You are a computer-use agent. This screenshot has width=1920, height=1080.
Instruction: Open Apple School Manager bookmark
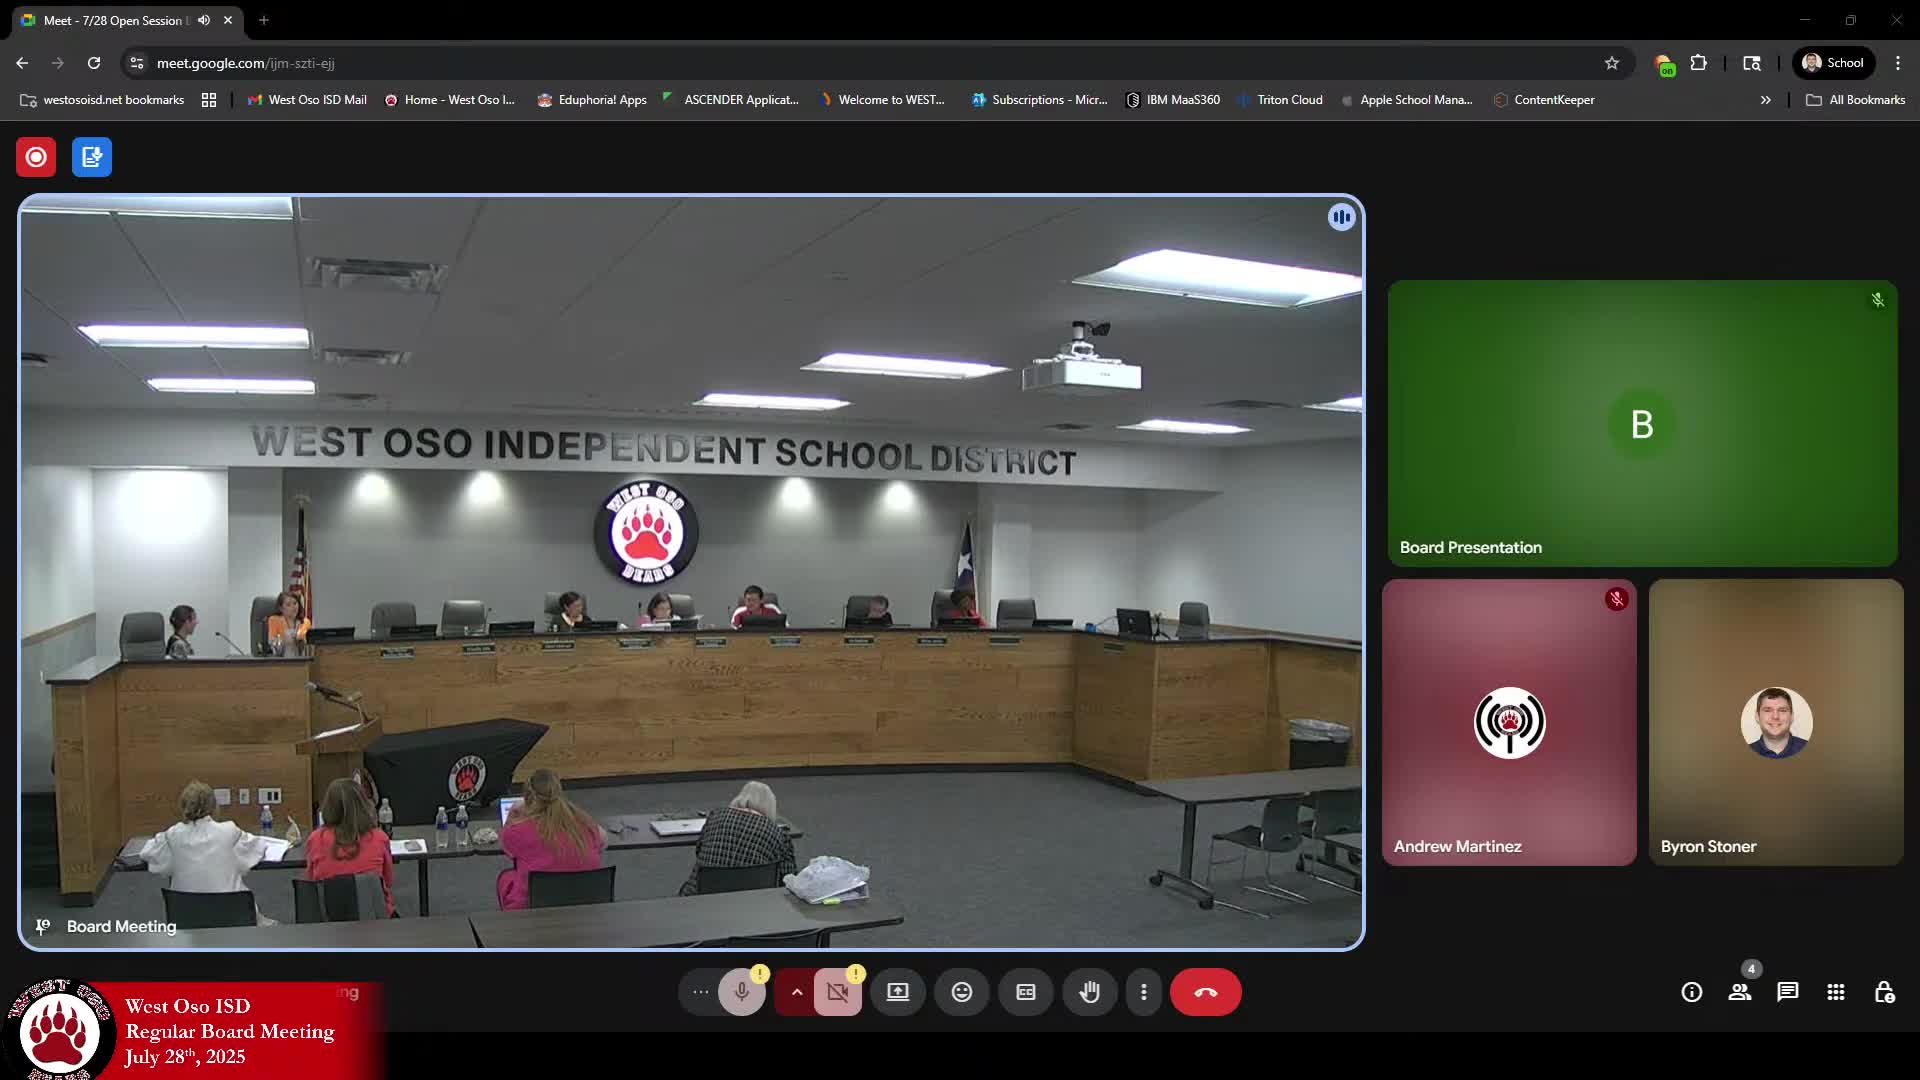click(1407, 100)
